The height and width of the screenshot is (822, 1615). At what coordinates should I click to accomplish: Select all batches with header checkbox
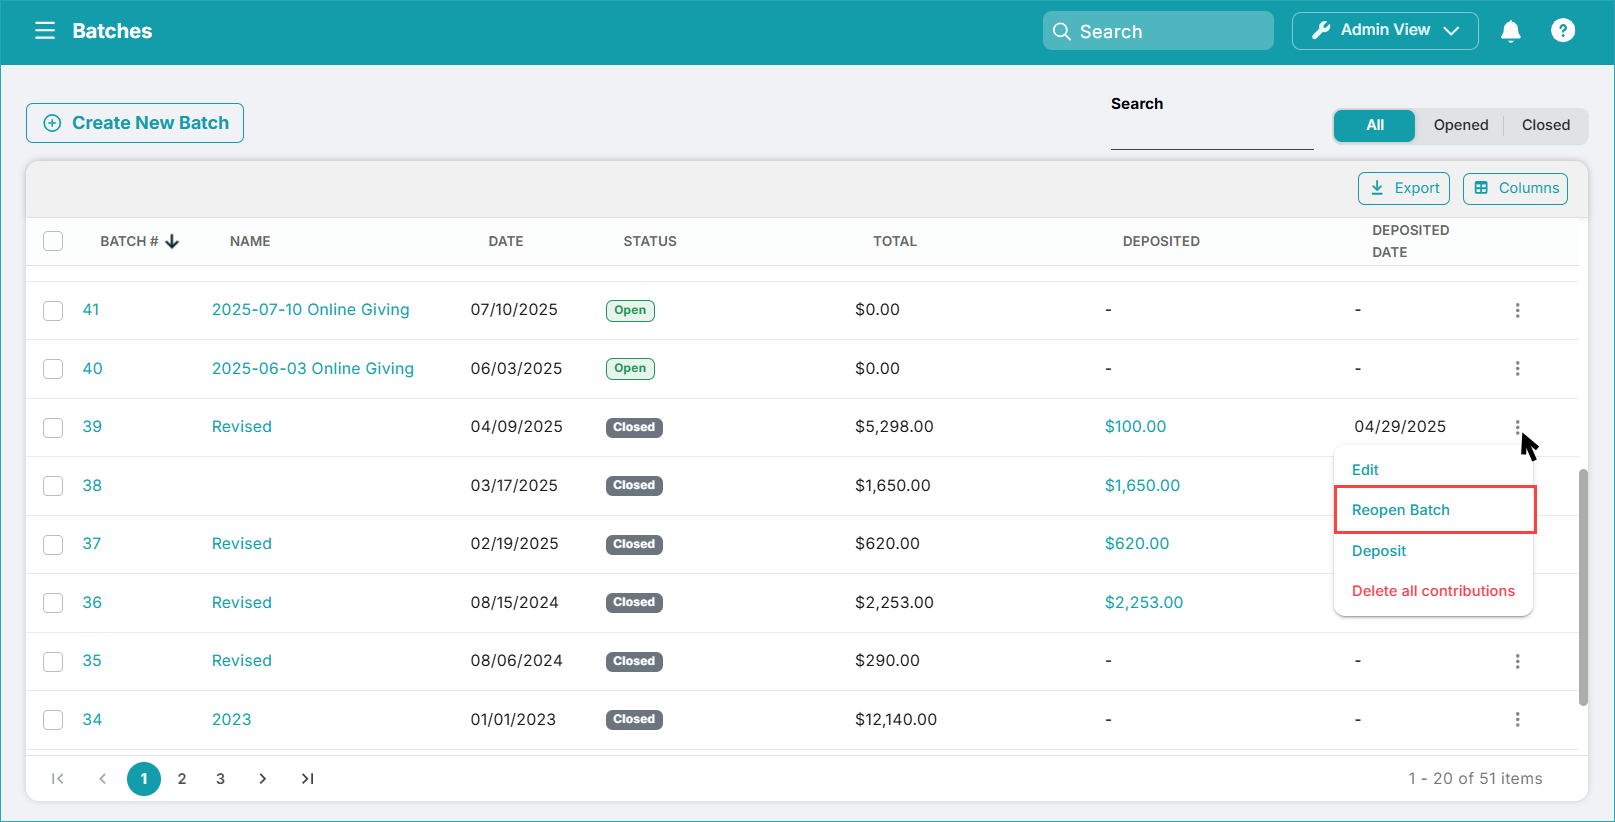53,241
